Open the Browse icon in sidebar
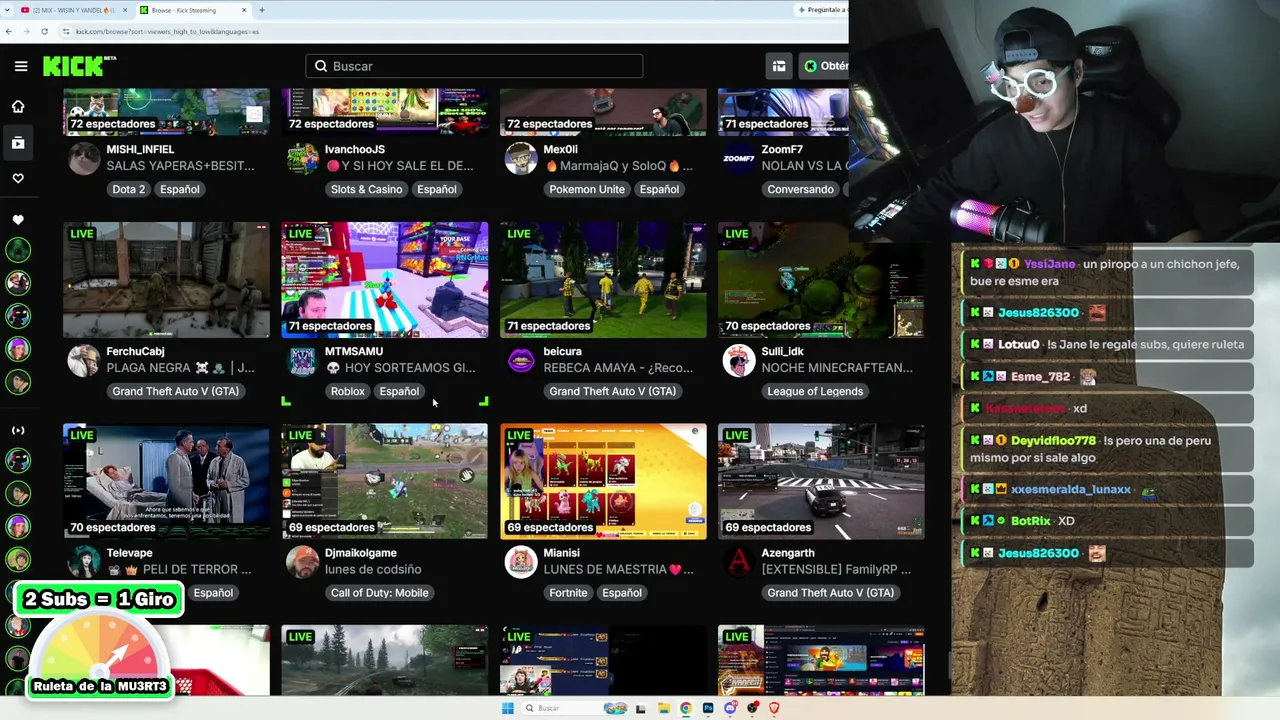The height and width of the screenshot is (720, 1280). click(18, 143)
